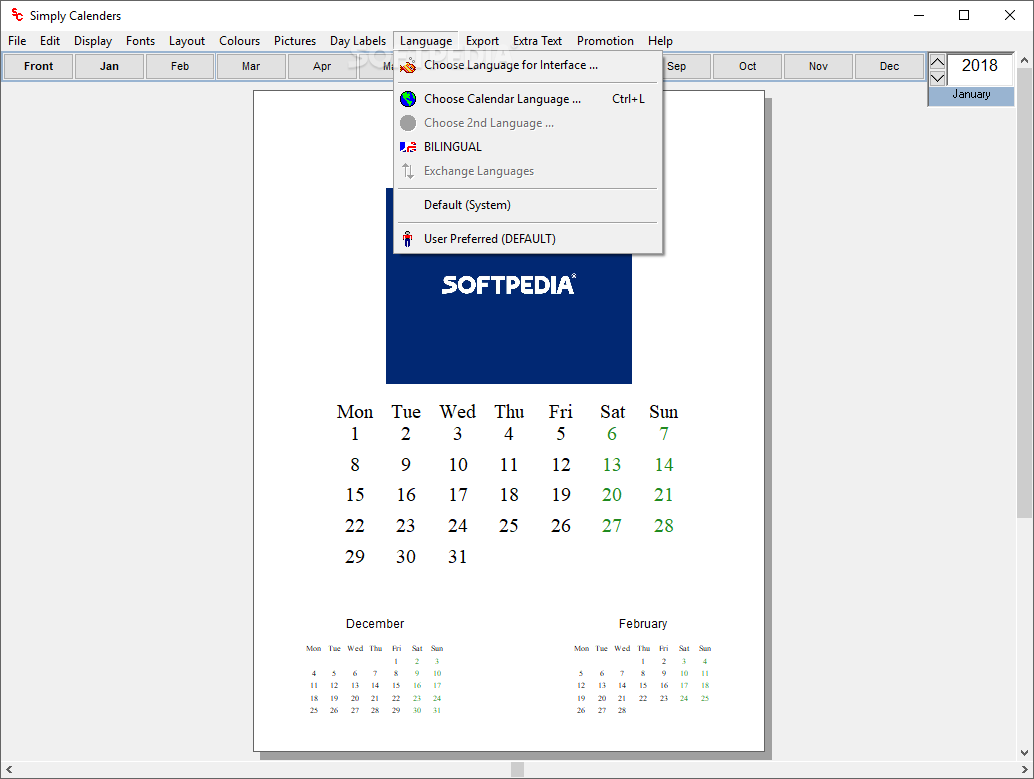Screen dimensions: 1034x779
Task: Switch to the Dec month button
Action: [x=890, y=66]
